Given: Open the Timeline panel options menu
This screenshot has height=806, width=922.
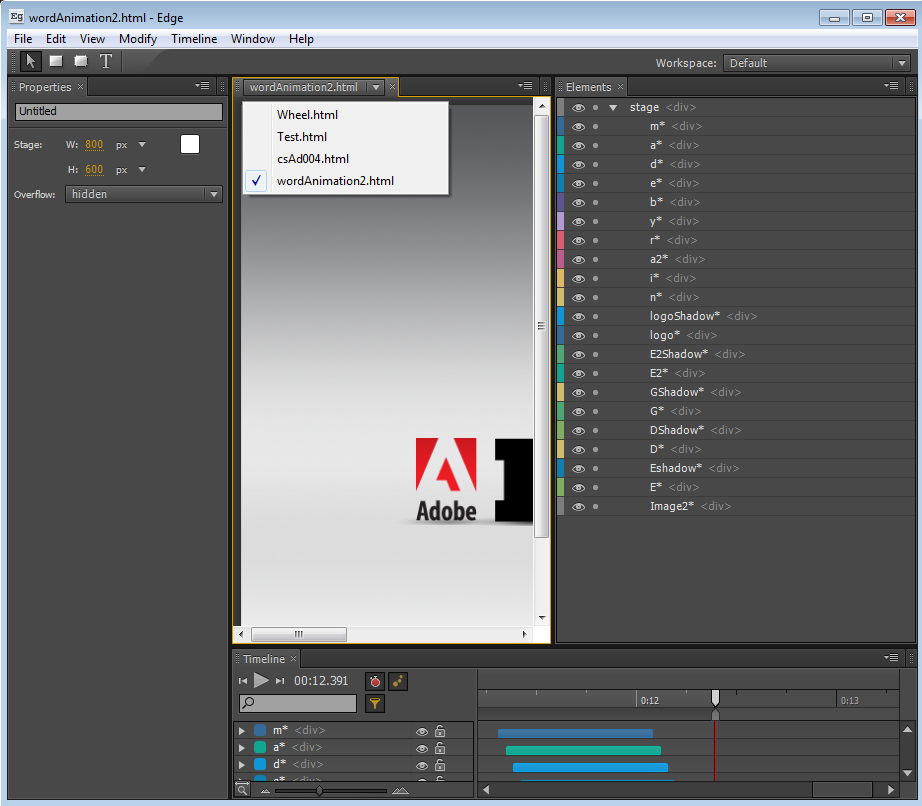Looking at the screenshot, I should (891, 657).
